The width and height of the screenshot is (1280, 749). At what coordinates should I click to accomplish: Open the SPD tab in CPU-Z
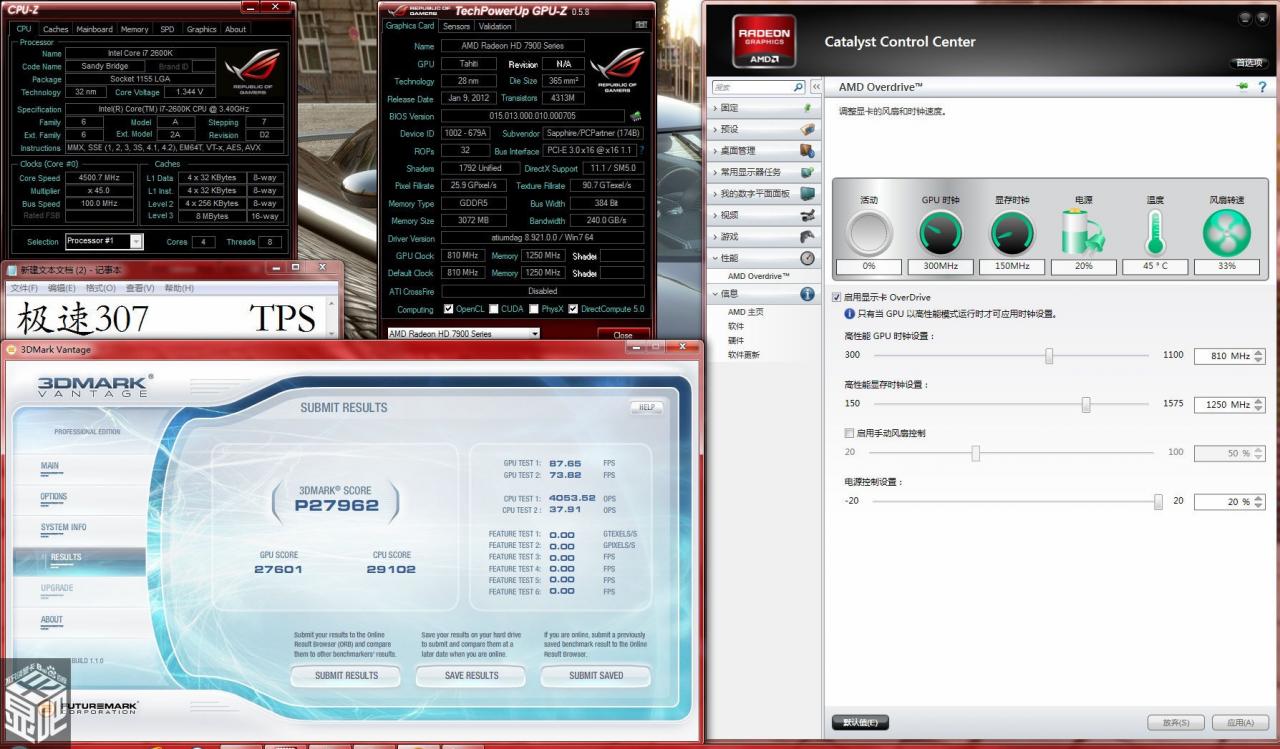point(167,29)
